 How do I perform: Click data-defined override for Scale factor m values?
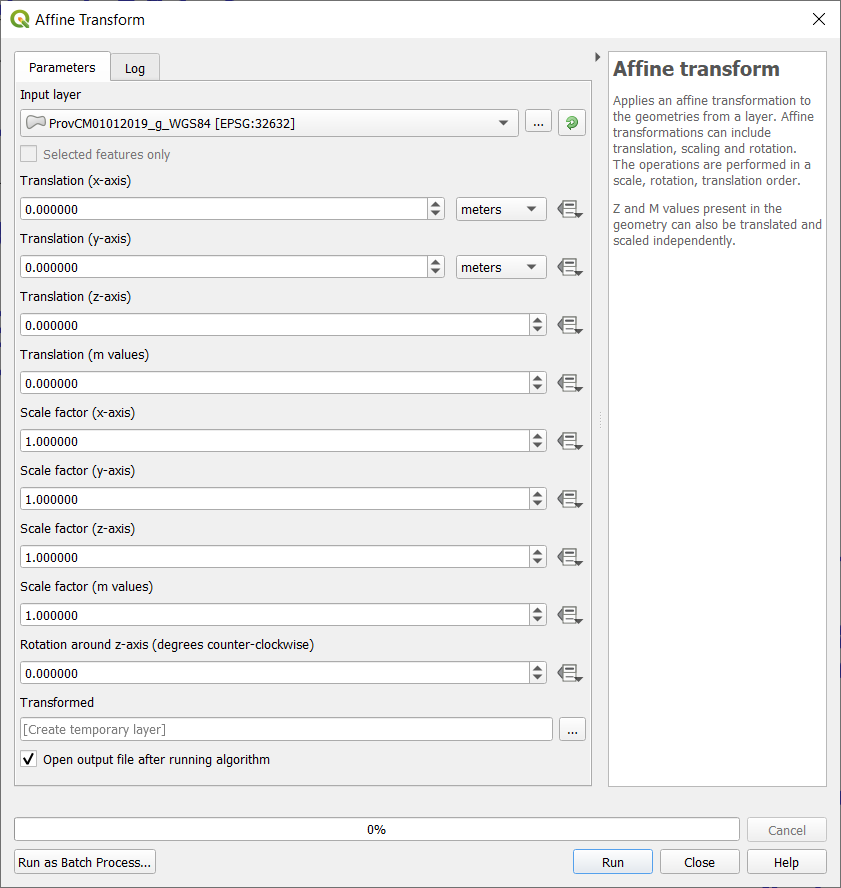click(x=570, y=616)
